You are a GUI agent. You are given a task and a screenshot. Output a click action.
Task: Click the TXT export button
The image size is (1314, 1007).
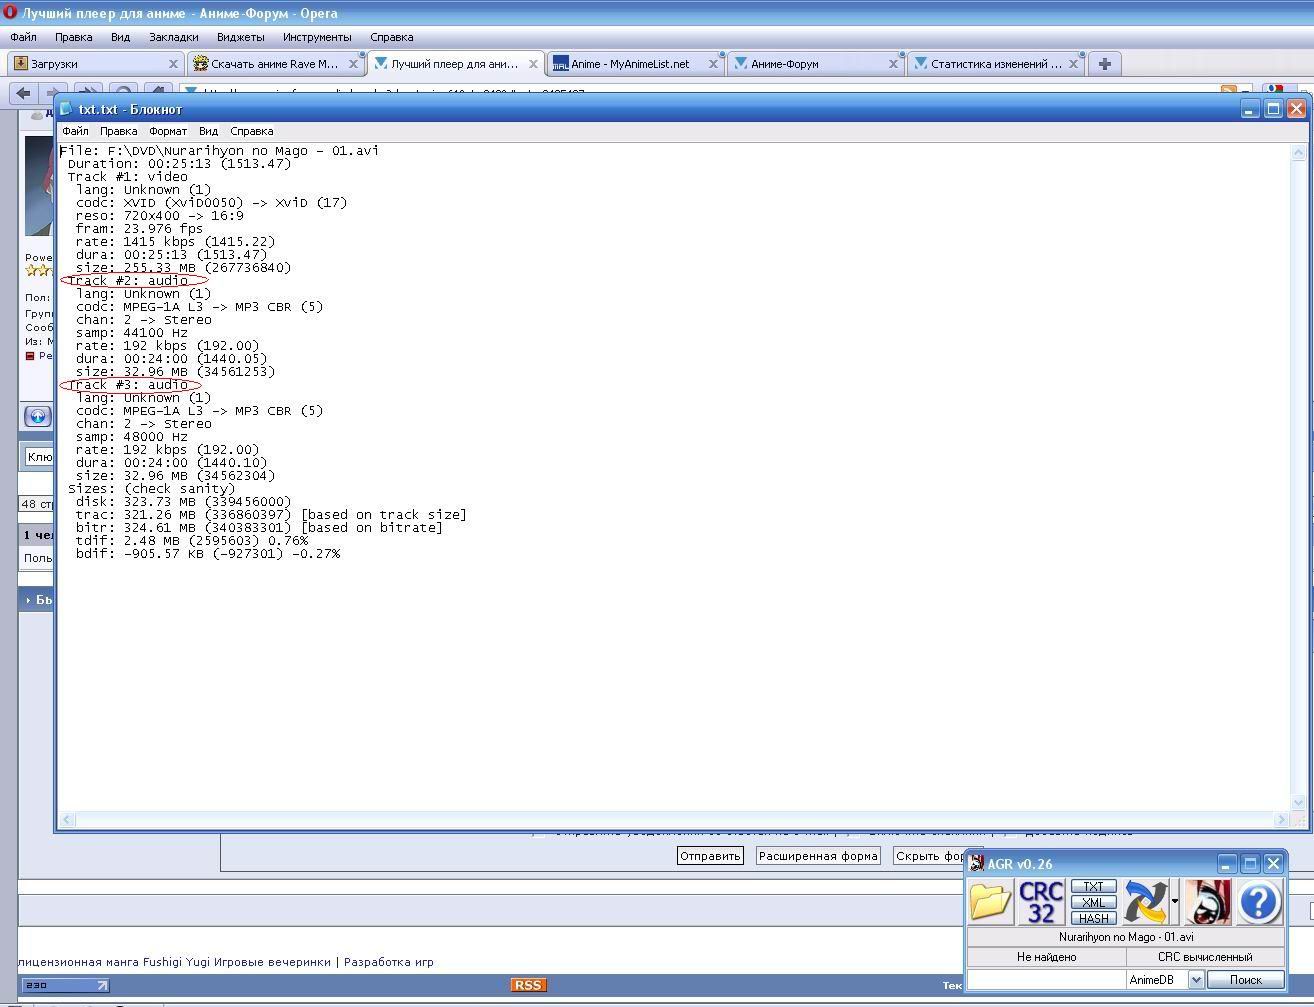pos(1093,887)
